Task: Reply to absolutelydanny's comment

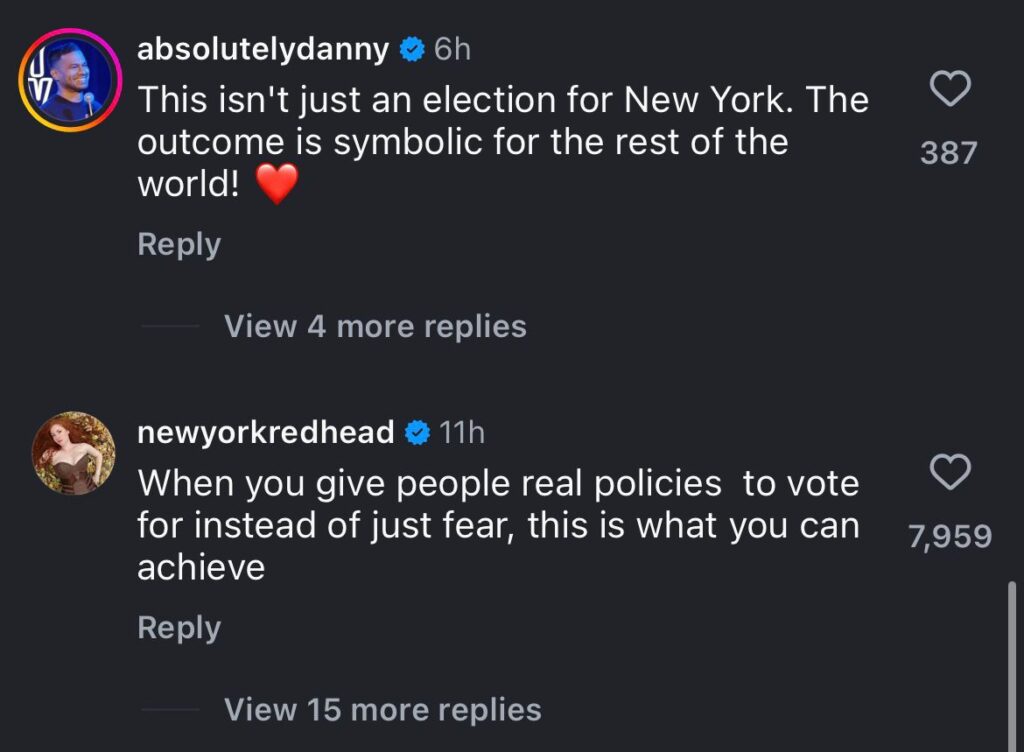Action: (179, 244)
